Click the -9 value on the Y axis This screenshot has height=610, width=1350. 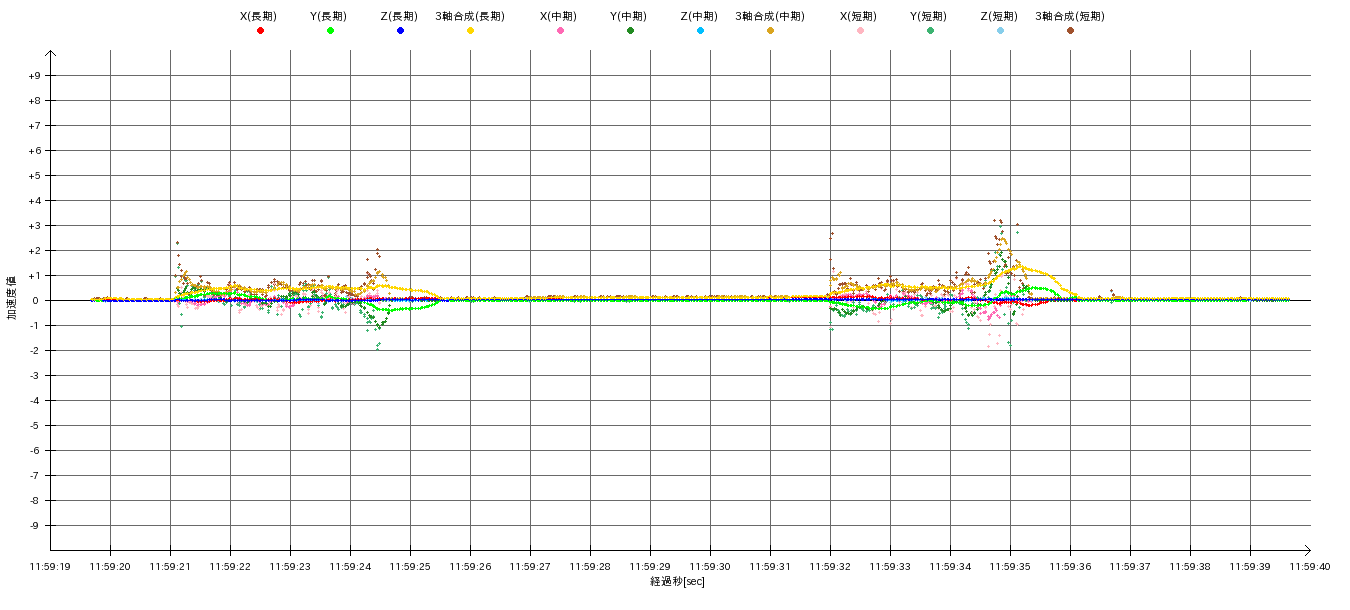point(34,526)
